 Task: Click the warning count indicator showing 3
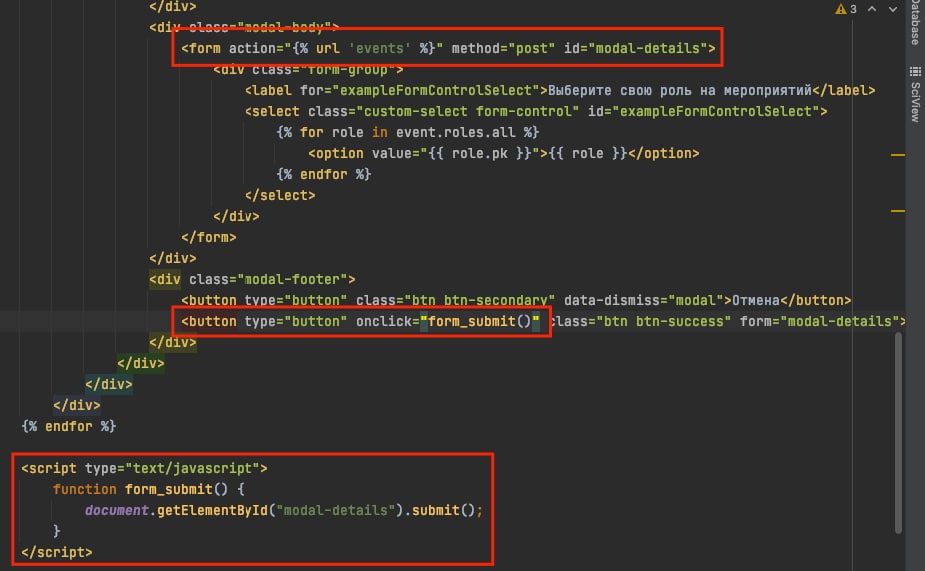[846, 9]
